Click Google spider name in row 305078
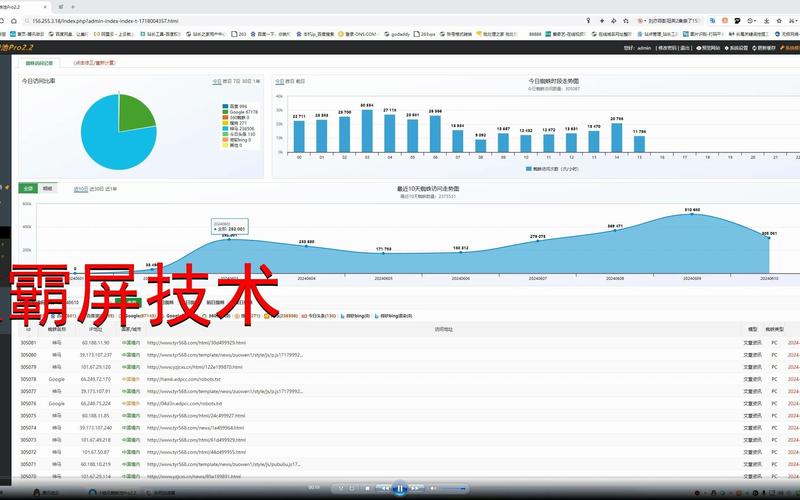 click(x=57, y=379)
